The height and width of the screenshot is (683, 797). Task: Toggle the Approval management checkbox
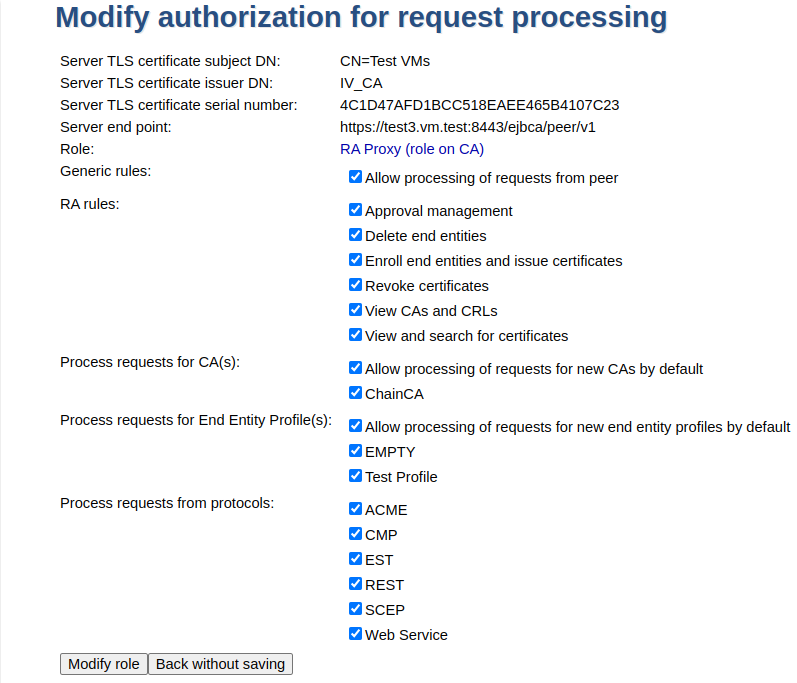click(355, 210)
